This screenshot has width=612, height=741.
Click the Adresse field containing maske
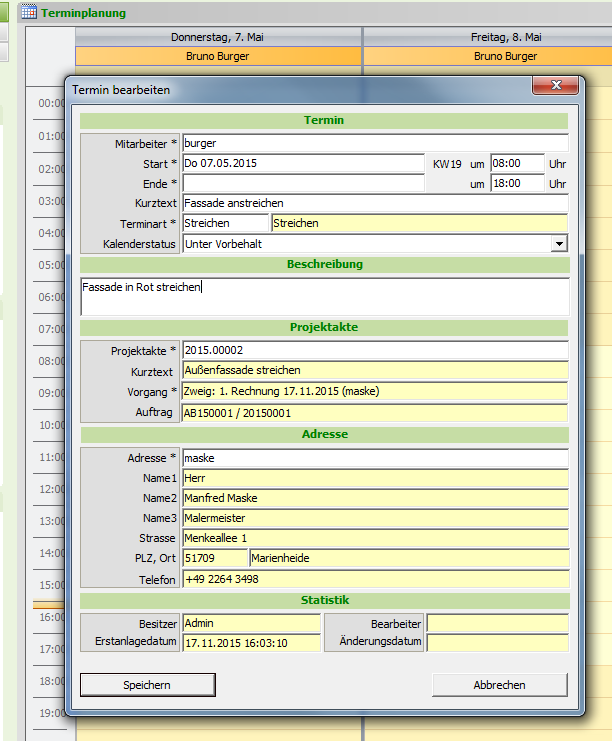click(375, 458)
